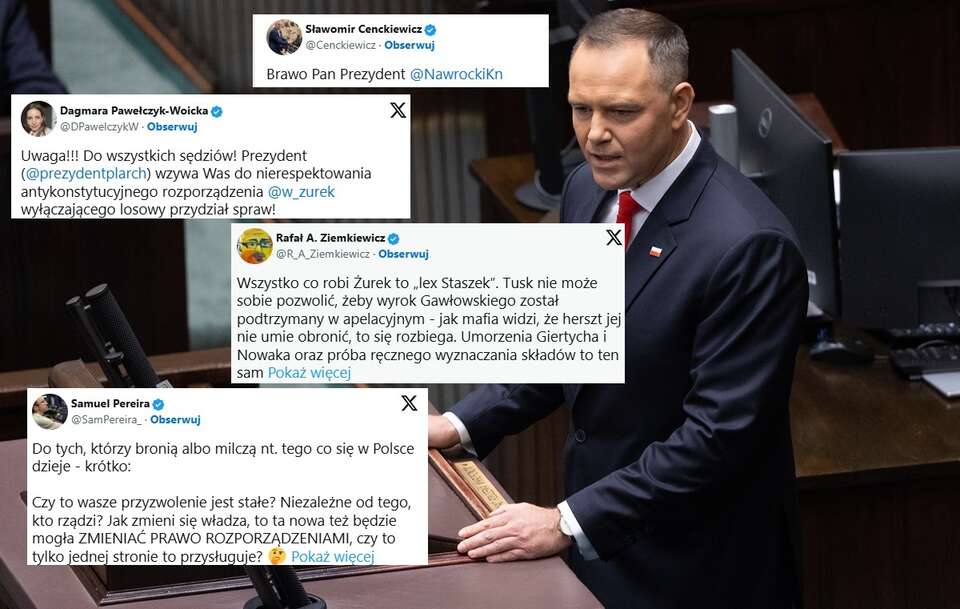Open Rafał Ziemkiewicz profile avatar
The image size is (960, 609).
click(x=254, y=246)
